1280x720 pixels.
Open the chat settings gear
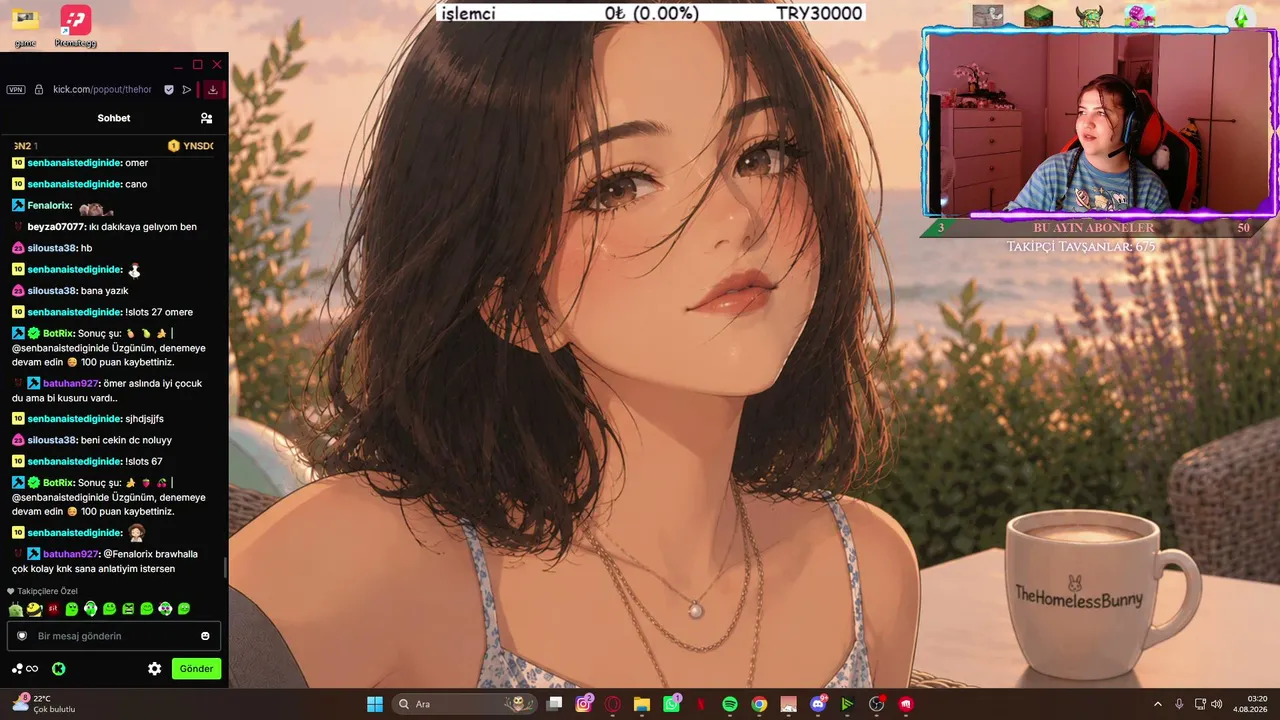coord(155,669)
